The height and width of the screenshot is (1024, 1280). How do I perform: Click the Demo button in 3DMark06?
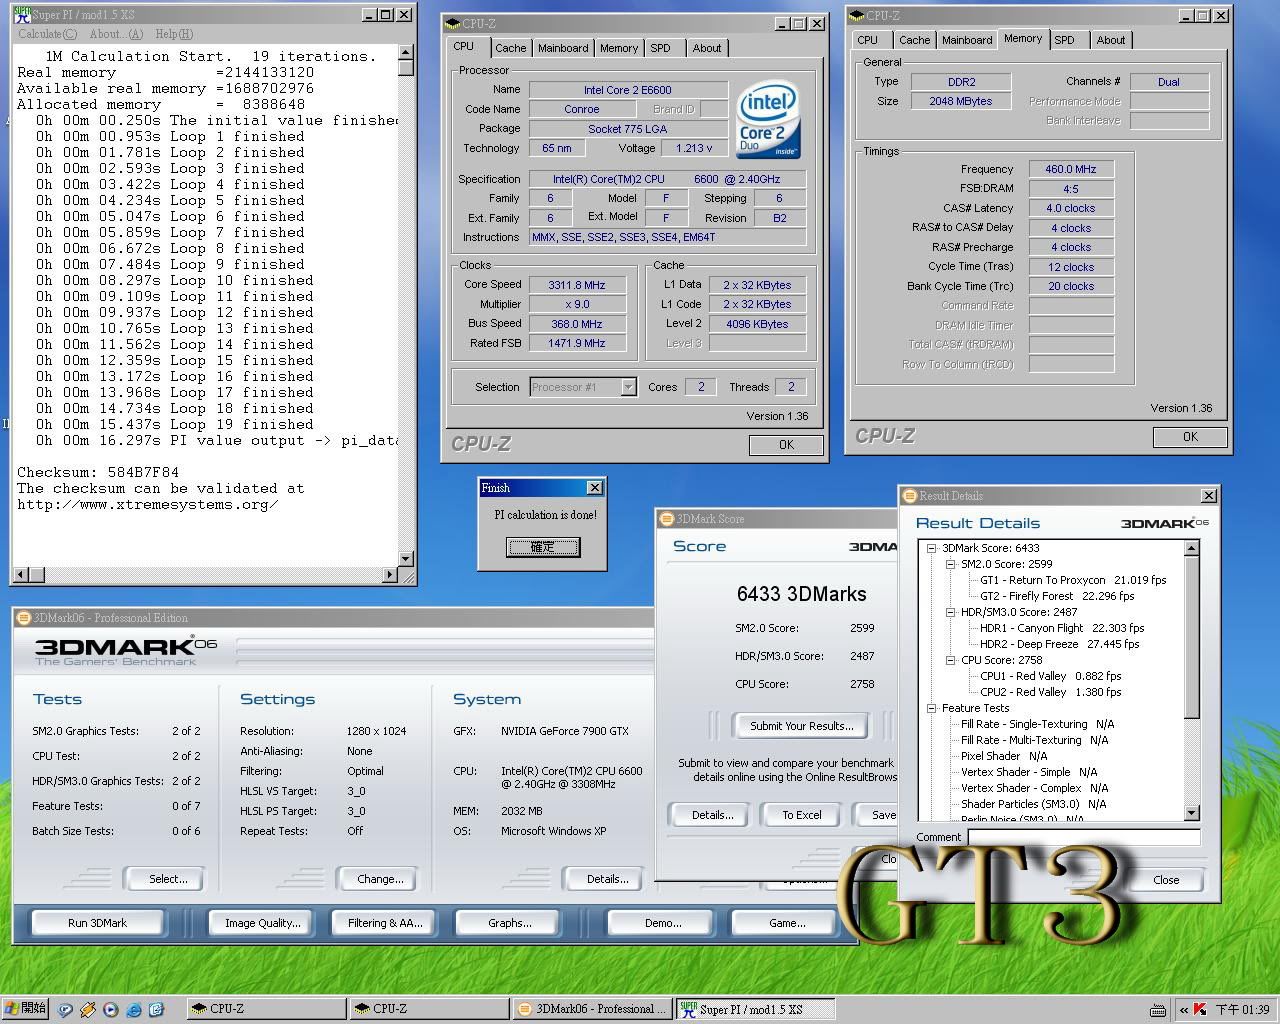[663, 923]
